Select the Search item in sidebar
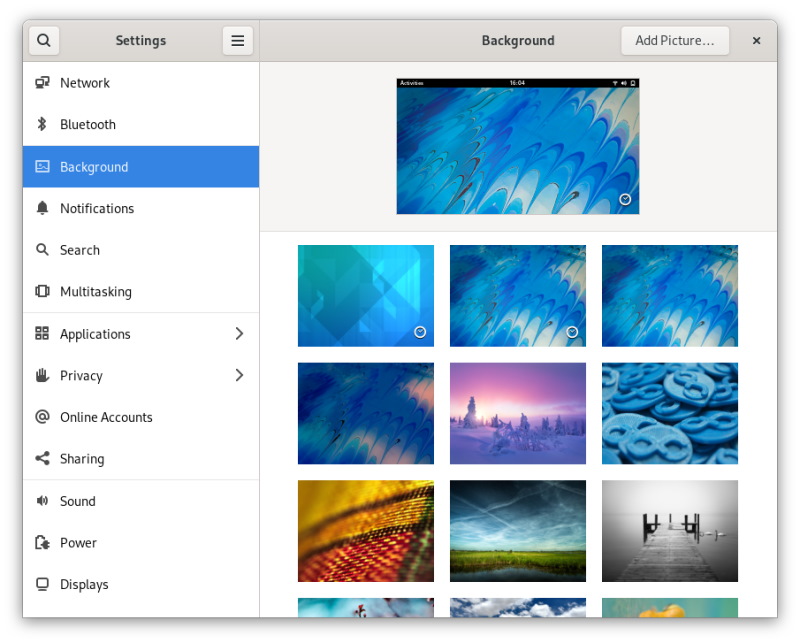The width and height of the screenshot is (800, 643). pyautogui.click(x=80, y=250)
